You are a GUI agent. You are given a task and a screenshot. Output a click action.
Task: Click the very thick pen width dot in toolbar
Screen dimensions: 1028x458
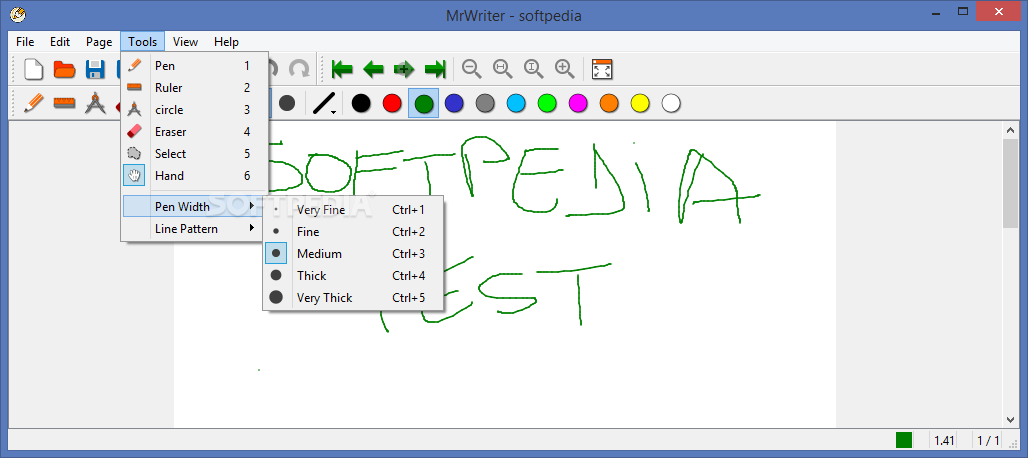pyautogui.click(x=287, y=104)
